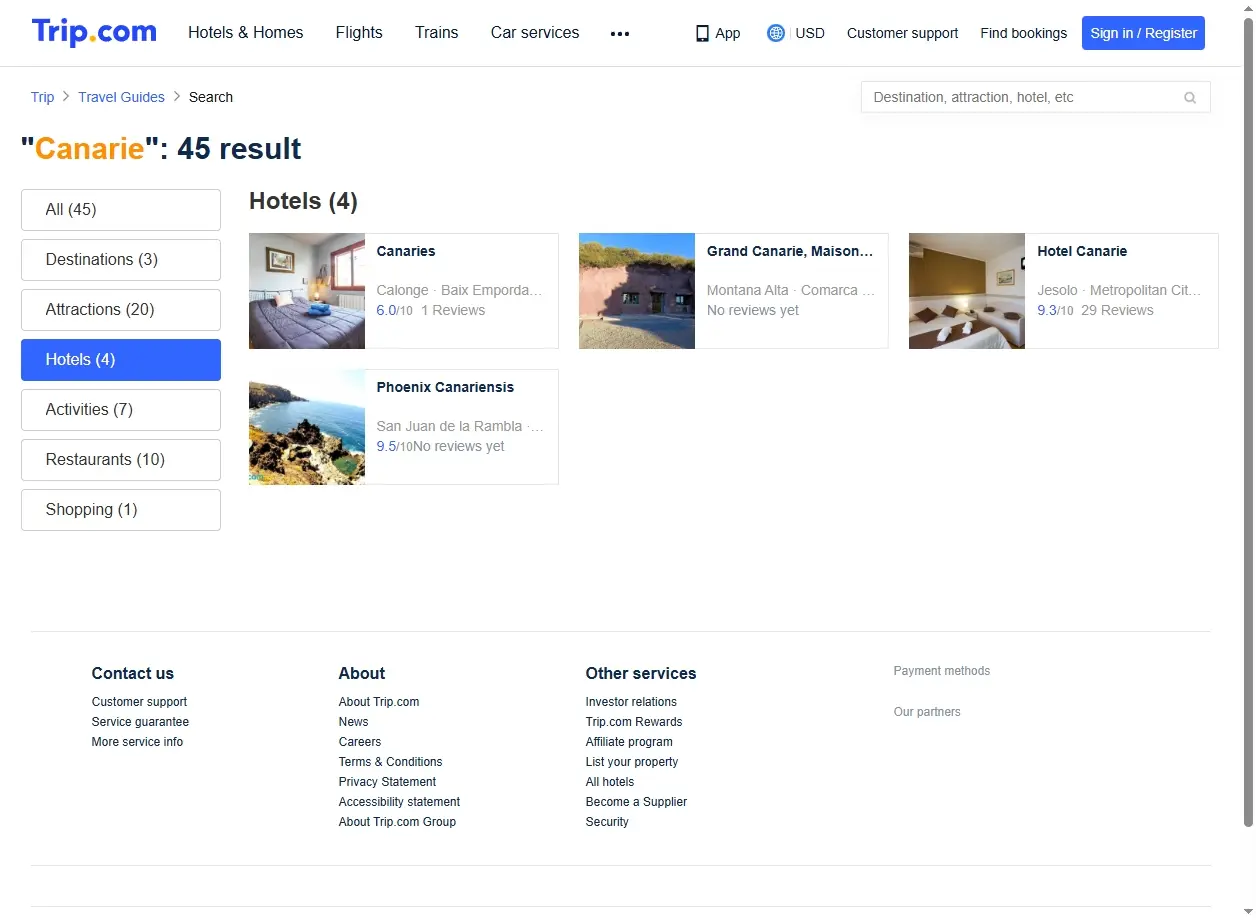Select the Attractions (20) filter tab

pyautogui.click(x=121, y=310)
